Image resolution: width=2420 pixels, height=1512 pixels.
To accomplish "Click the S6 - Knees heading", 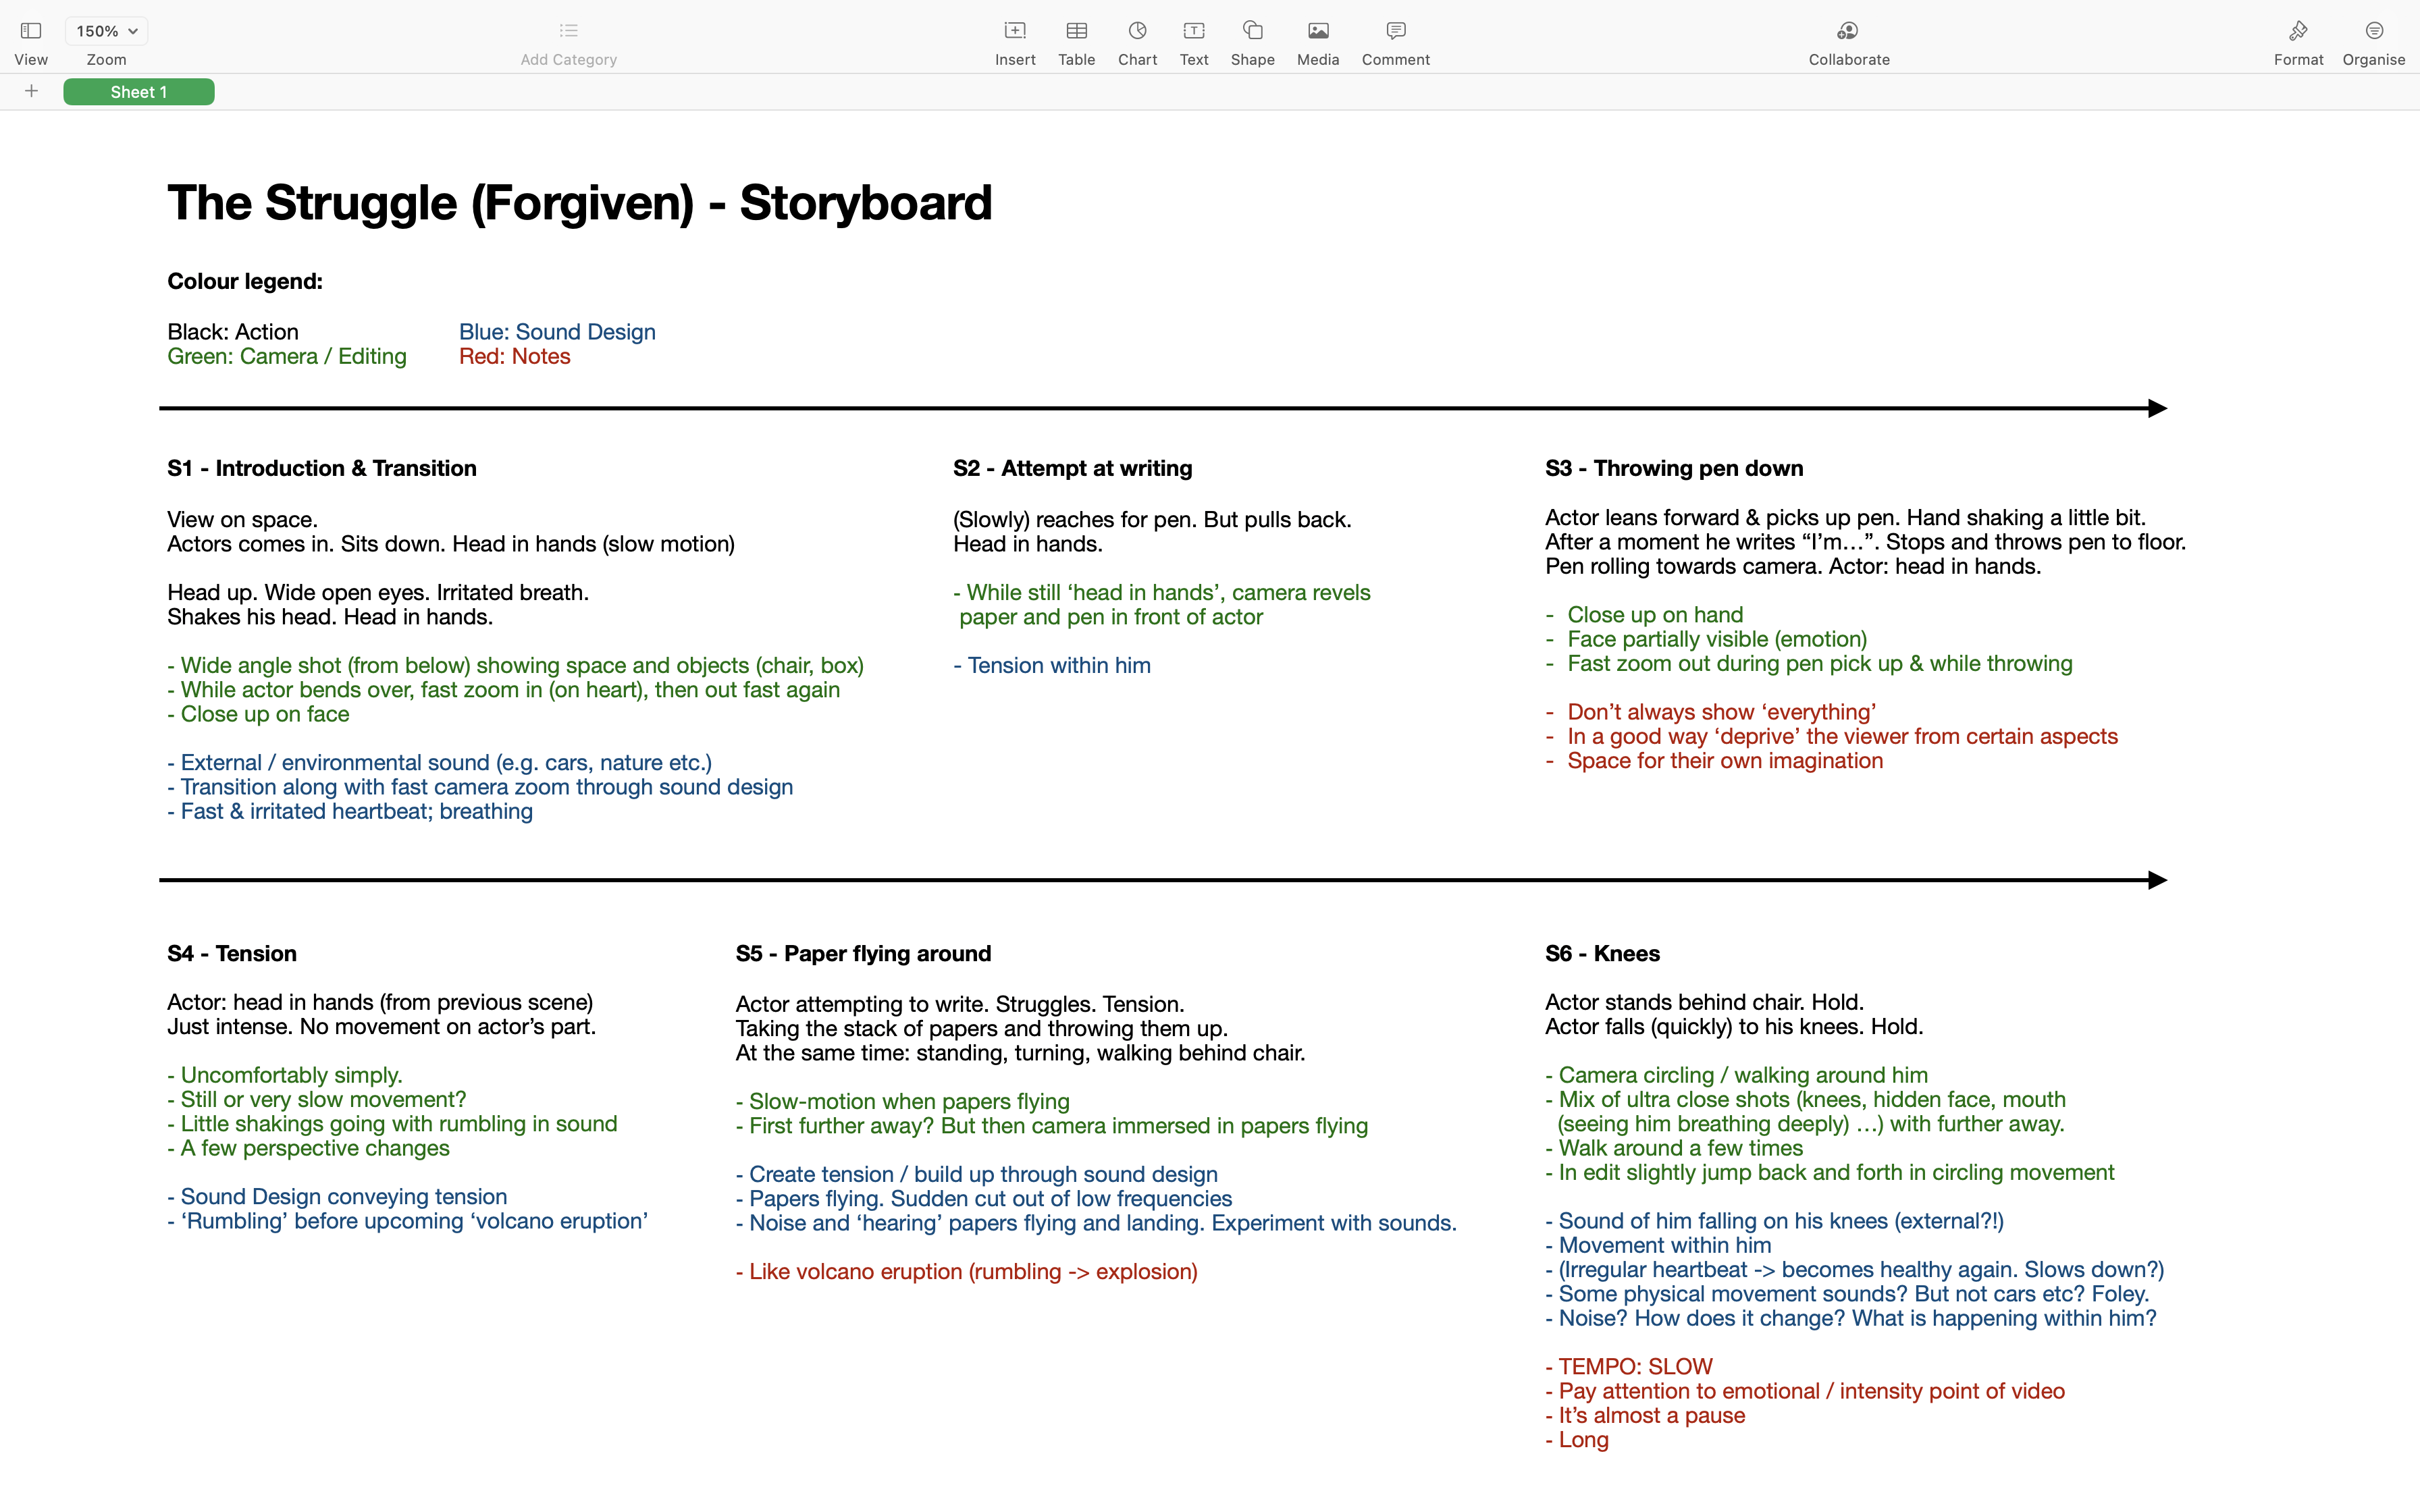I will (x=1602, y=953).
